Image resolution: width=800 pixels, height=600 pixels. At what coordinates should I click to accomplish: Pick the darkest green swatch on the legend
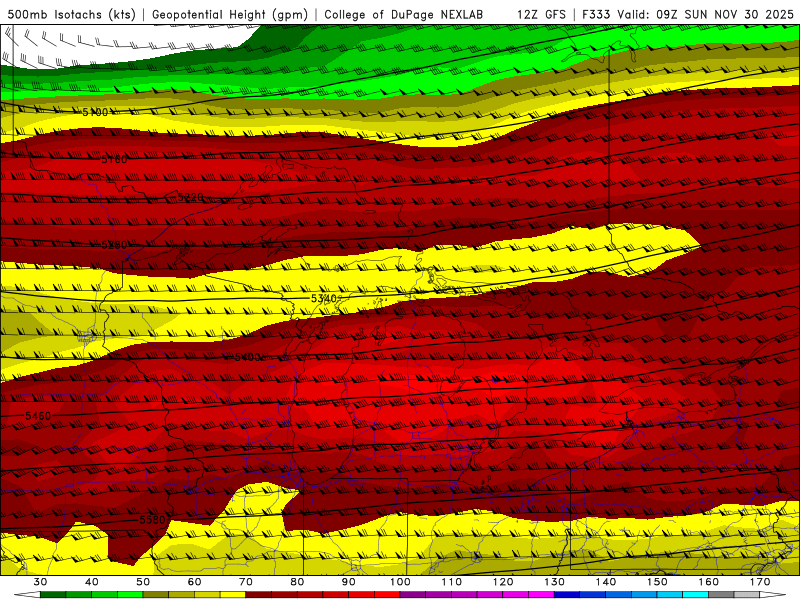53,595
